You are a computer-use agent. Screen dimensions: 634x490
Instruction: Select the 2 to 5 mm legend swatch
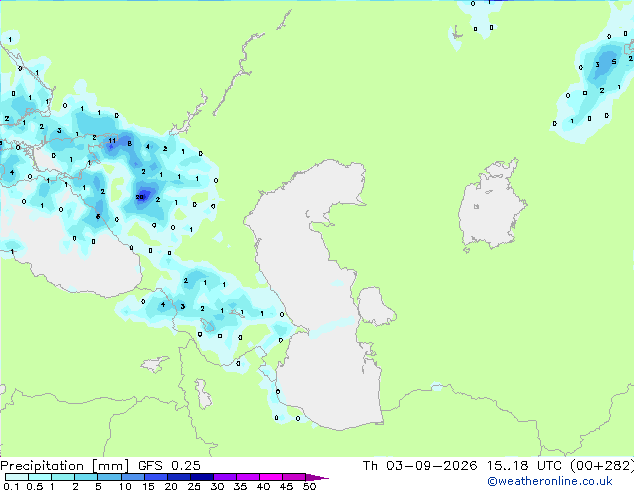point(86,477)
